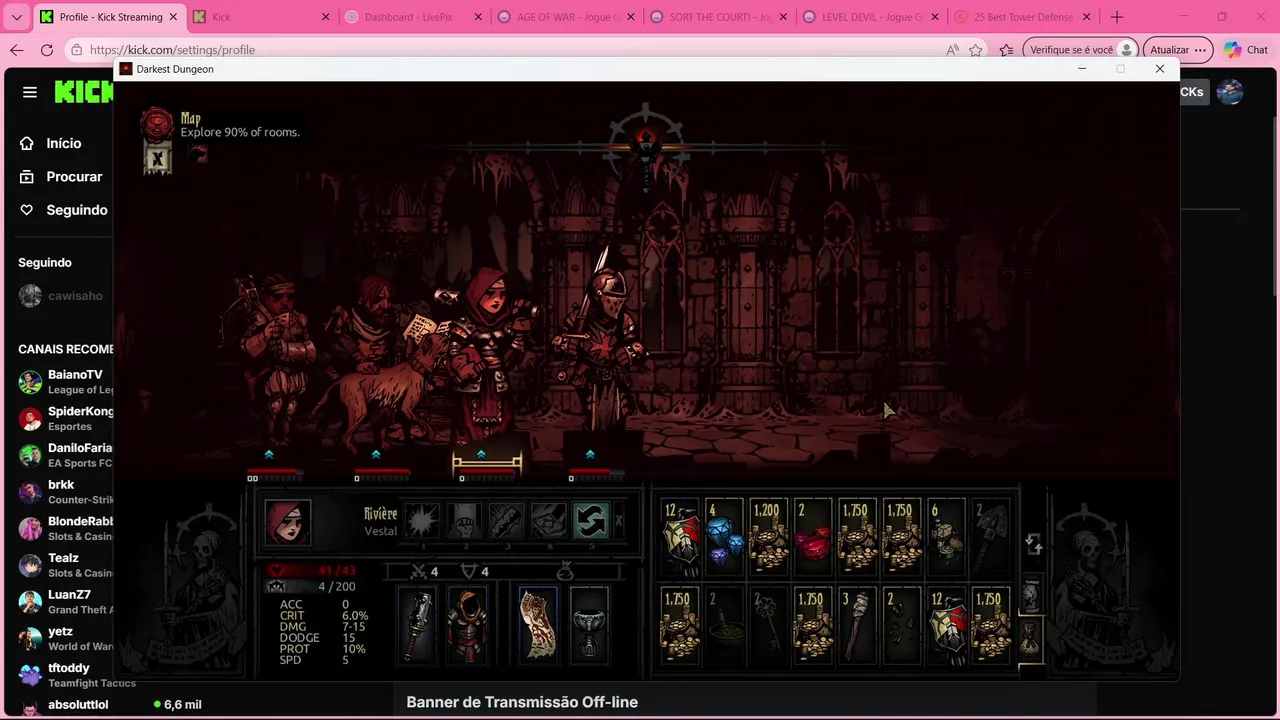1280x720 pixels.
Task: Click the Kick profile avatar
Action: click(x=1229, y=92)
